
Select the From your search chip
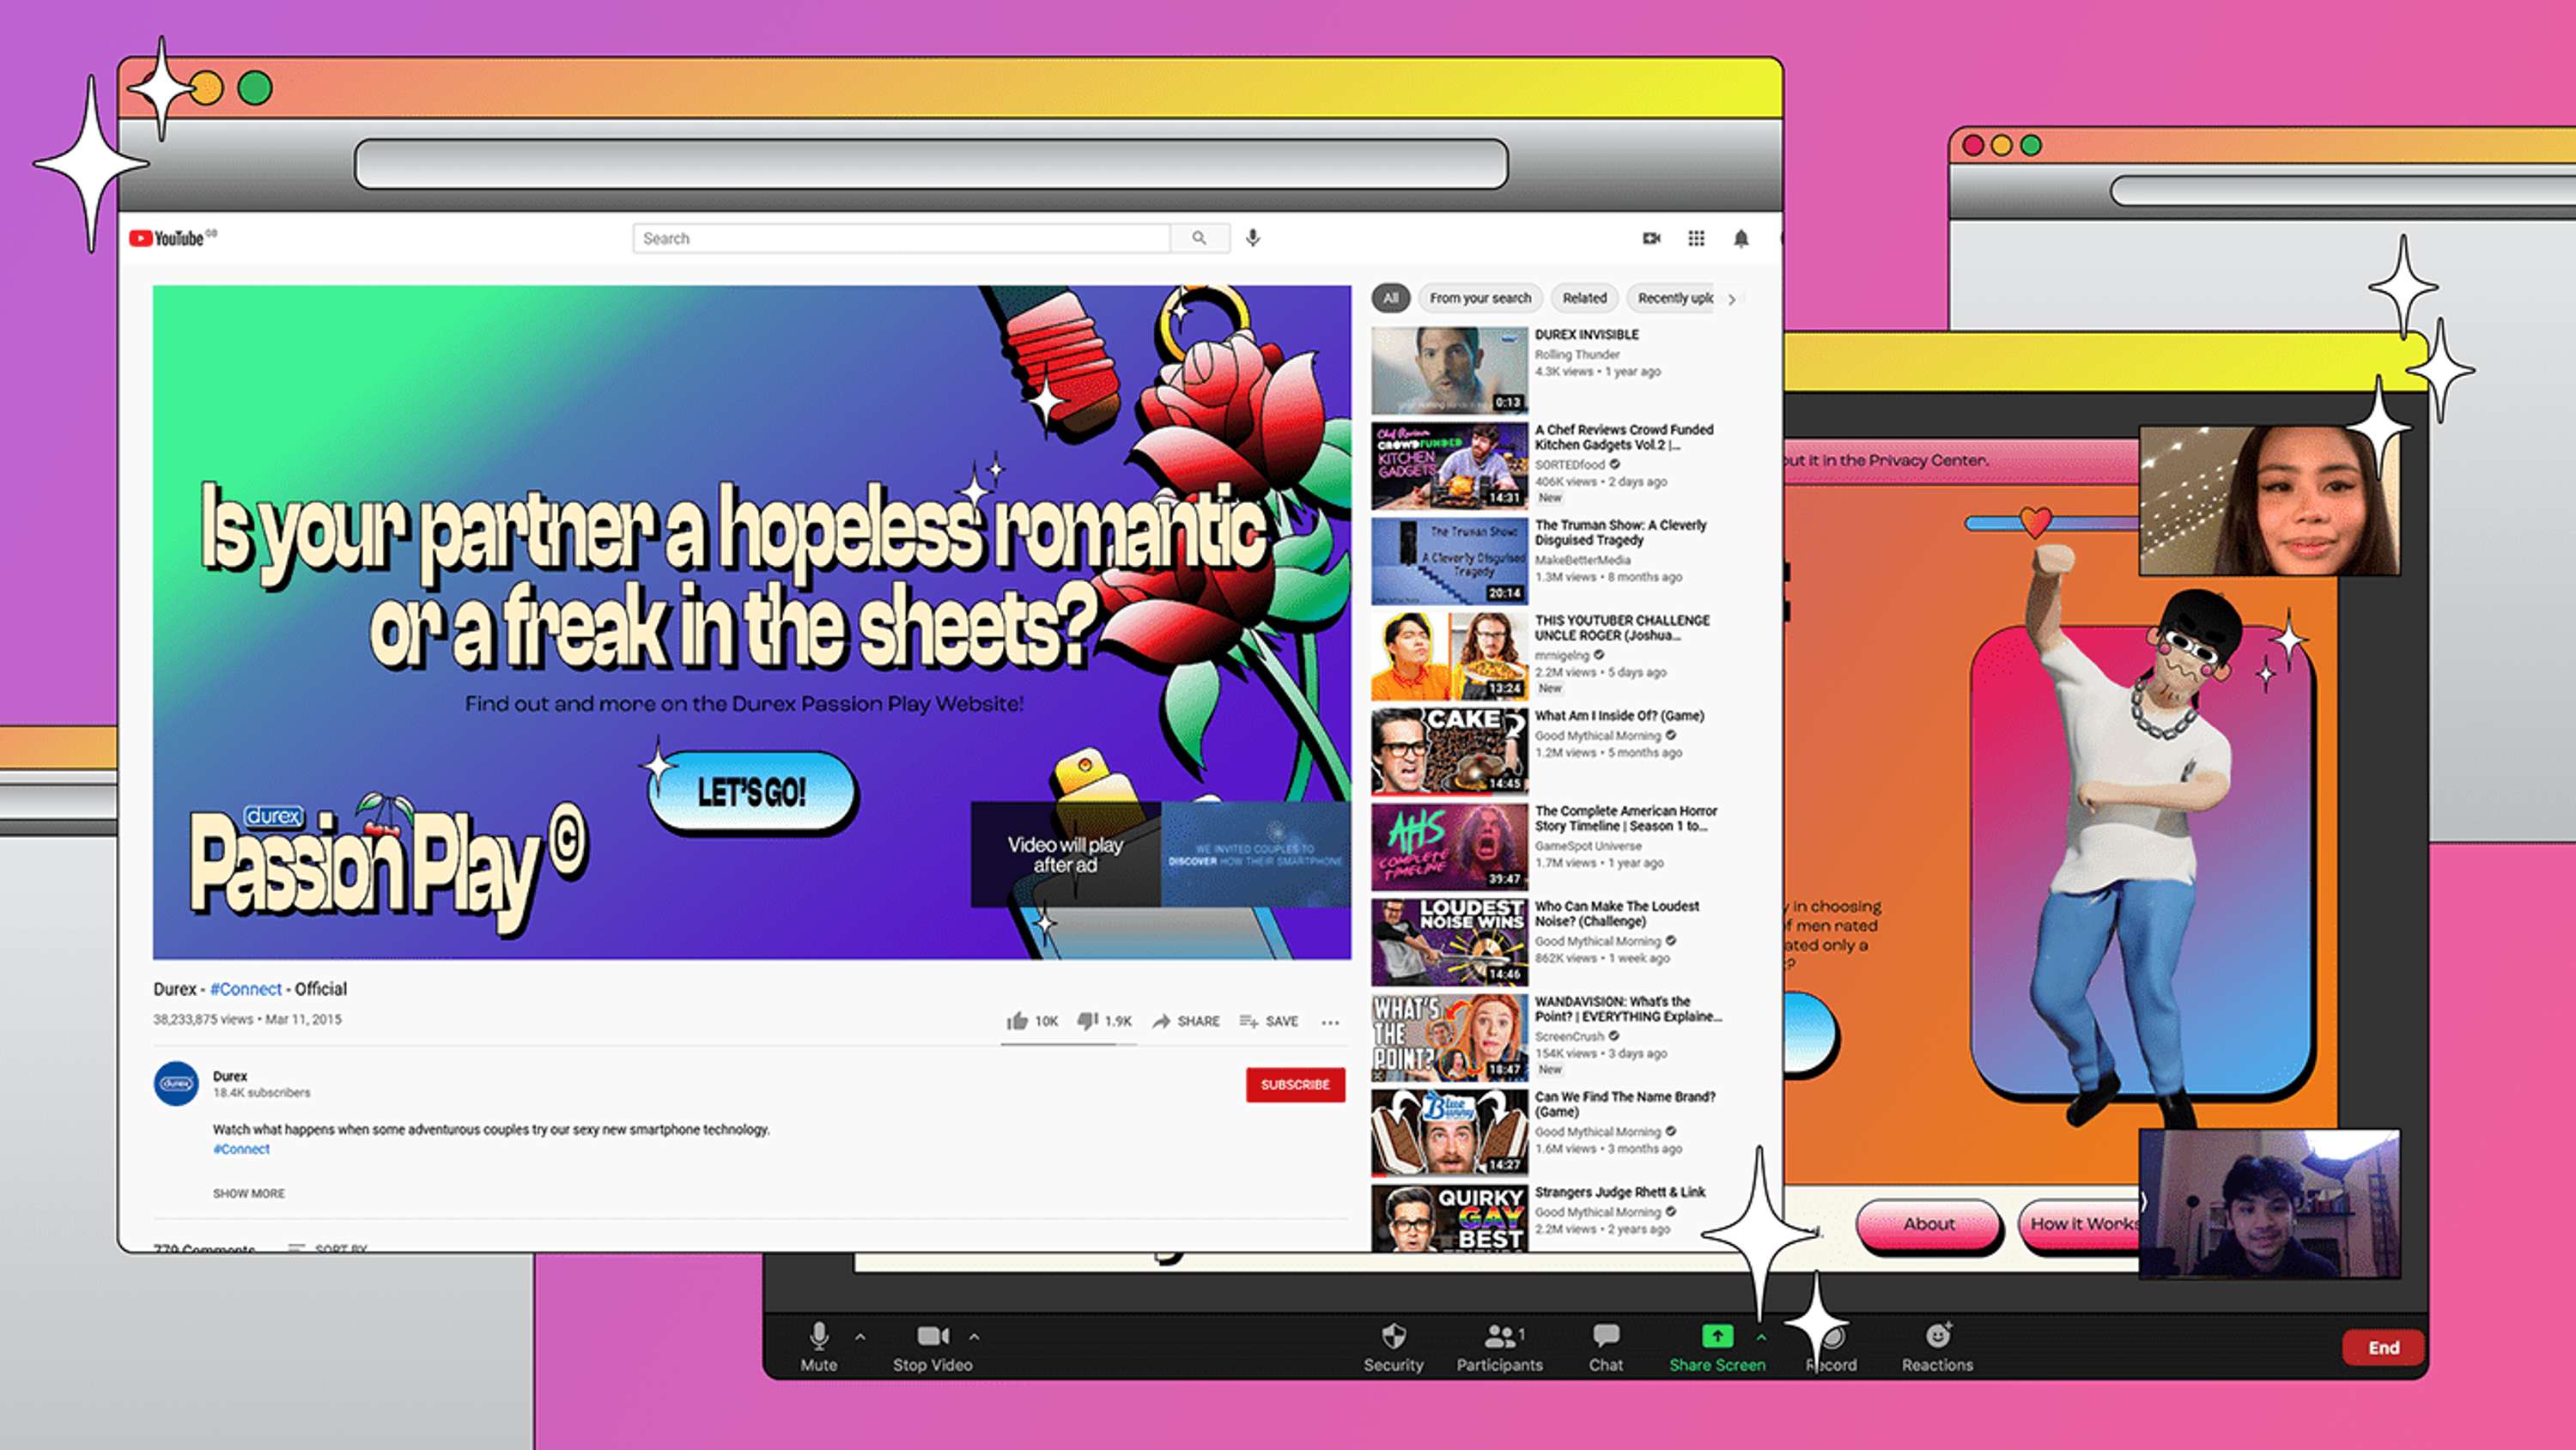tap(1480, 298)
